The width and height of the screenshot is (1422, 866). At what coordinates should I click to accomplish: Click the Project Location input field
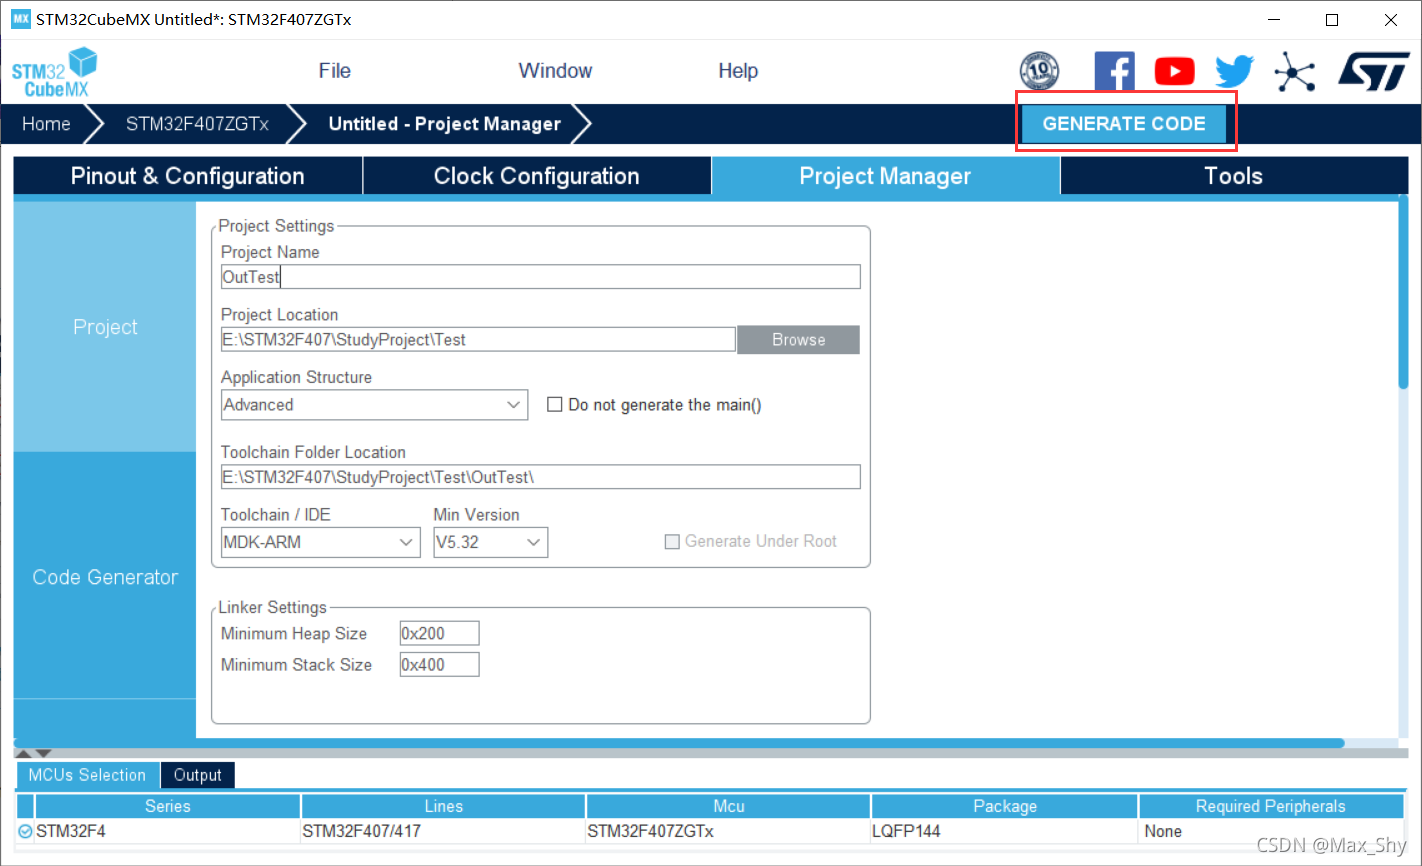478,340
